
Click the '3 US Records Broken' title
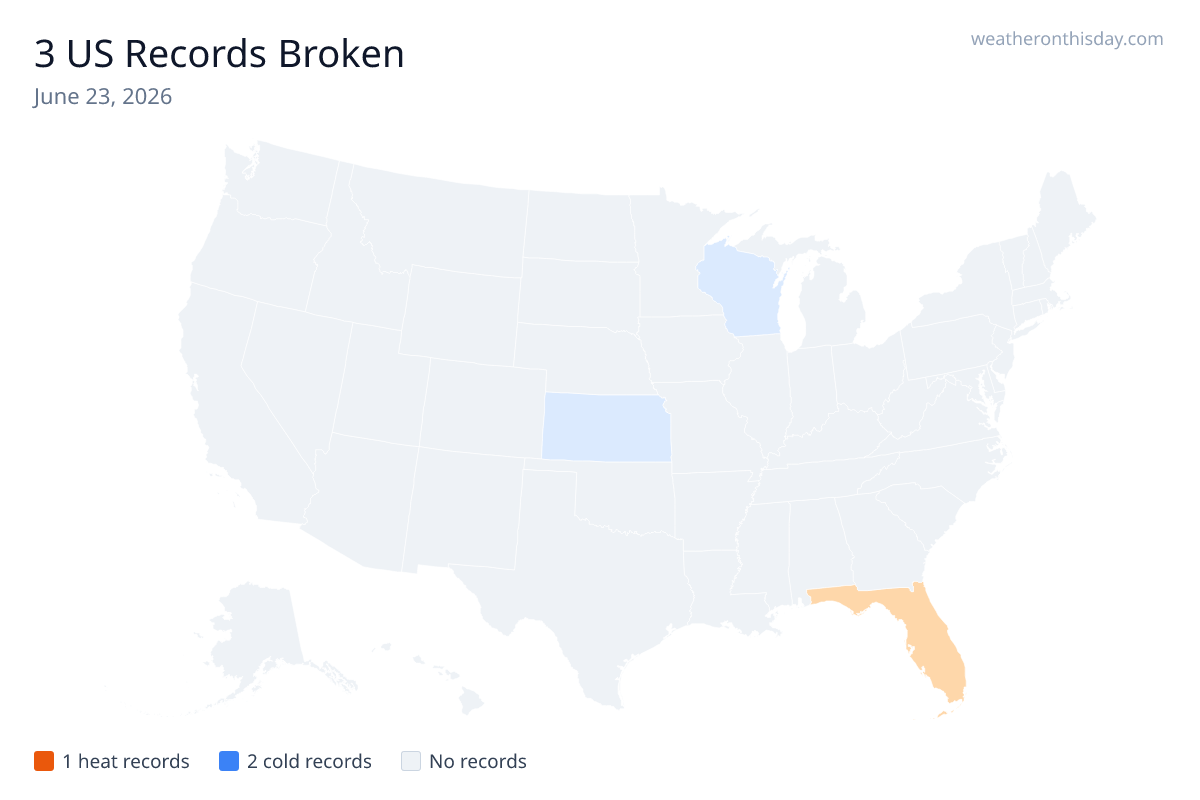pos(219,54)
